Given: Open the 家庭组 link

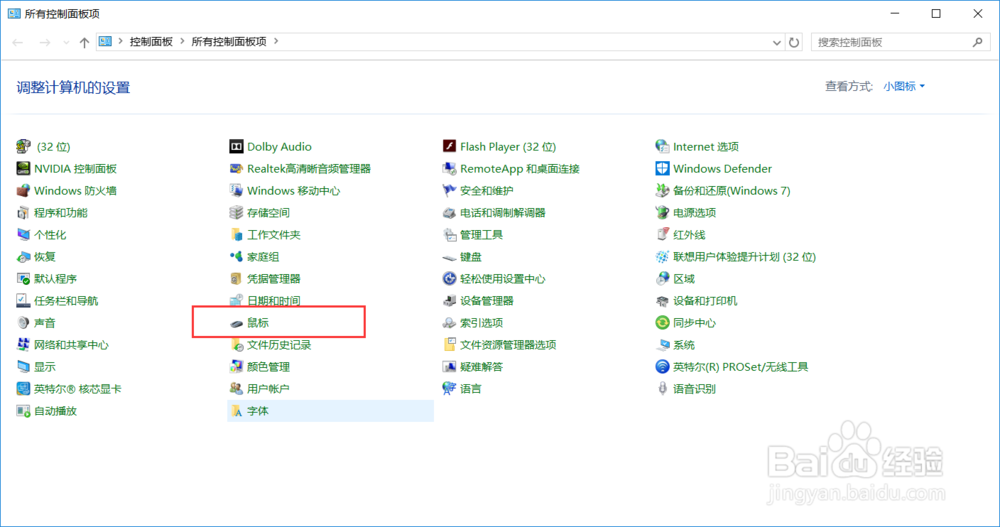Looking at the screenshot, I should coord(263,257).
